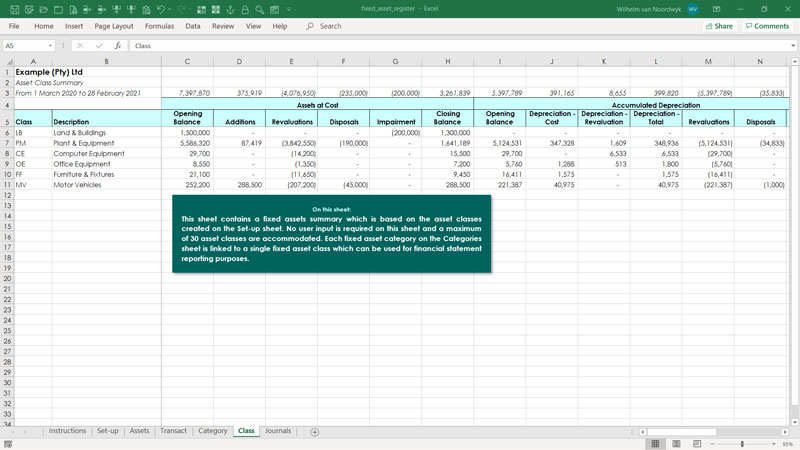Switch to the Journals sheet tab
This screenshot has width=800, height=450.
[x=278, y=431]
